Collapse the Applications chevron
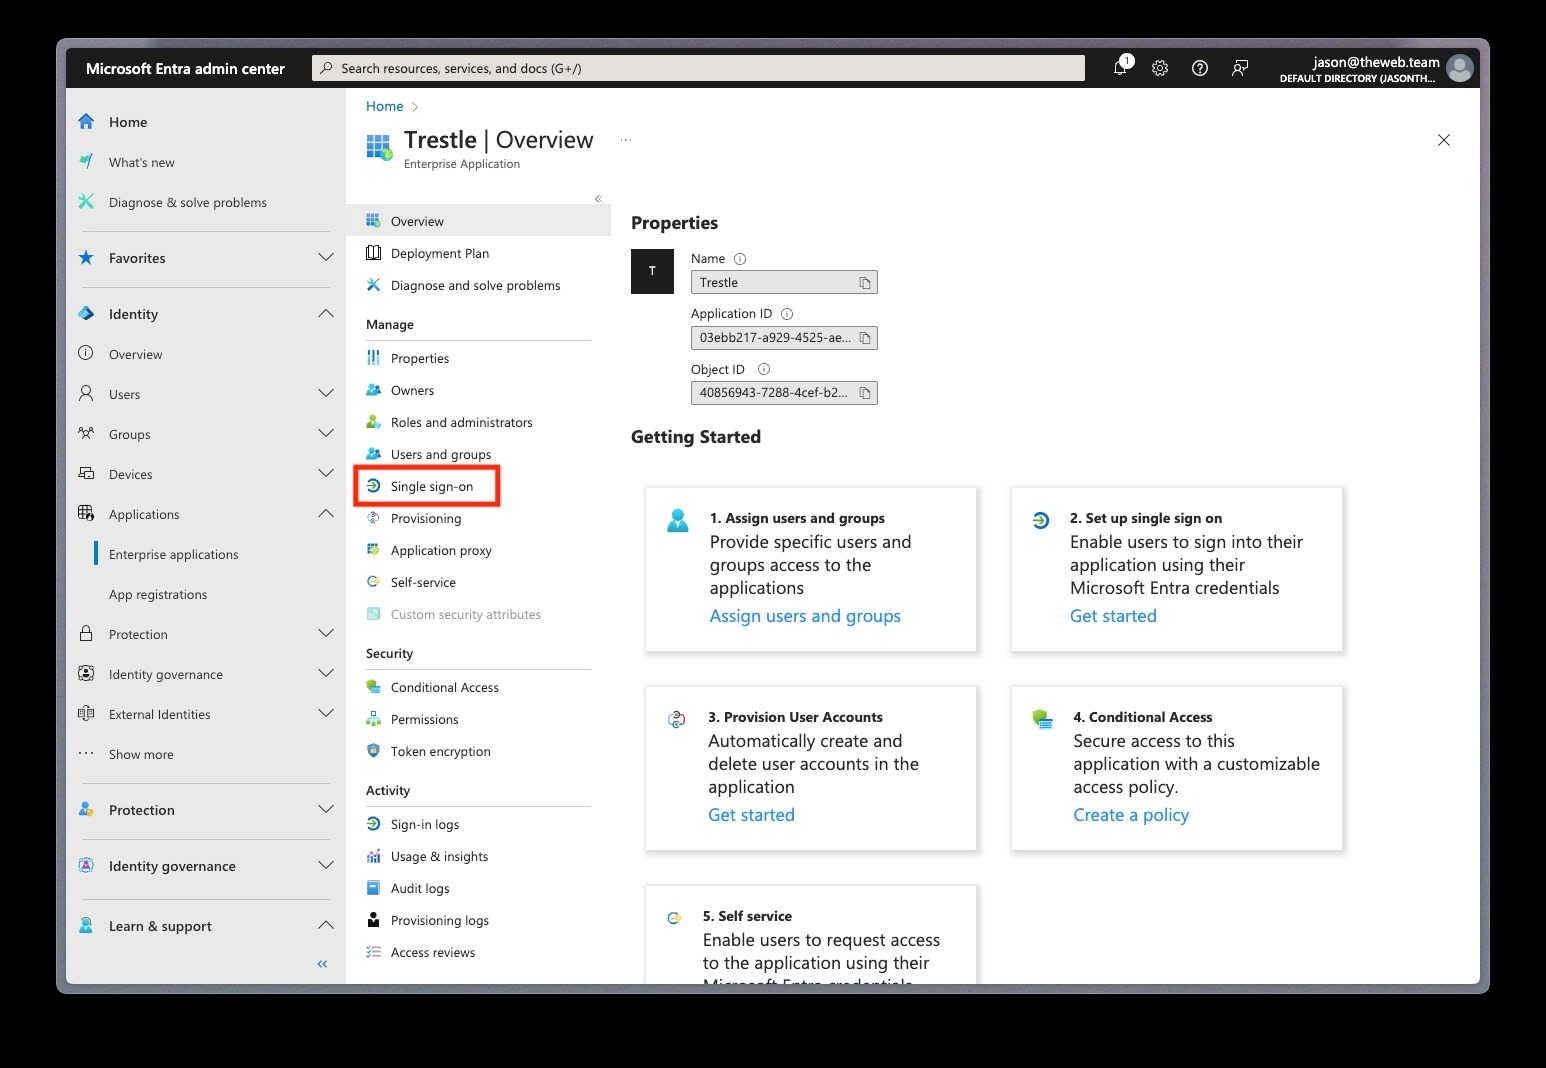 point(325,514)
